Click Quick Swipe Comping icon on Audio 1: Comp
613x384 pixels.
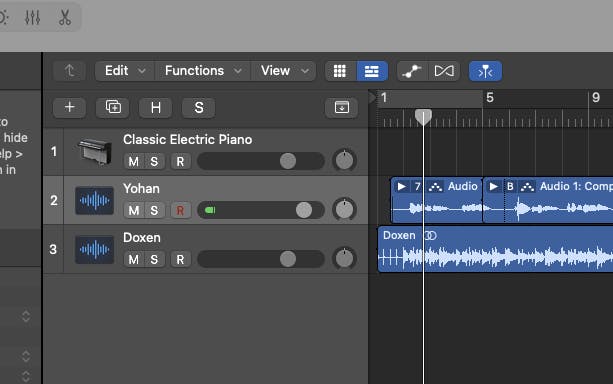[527, 187]
